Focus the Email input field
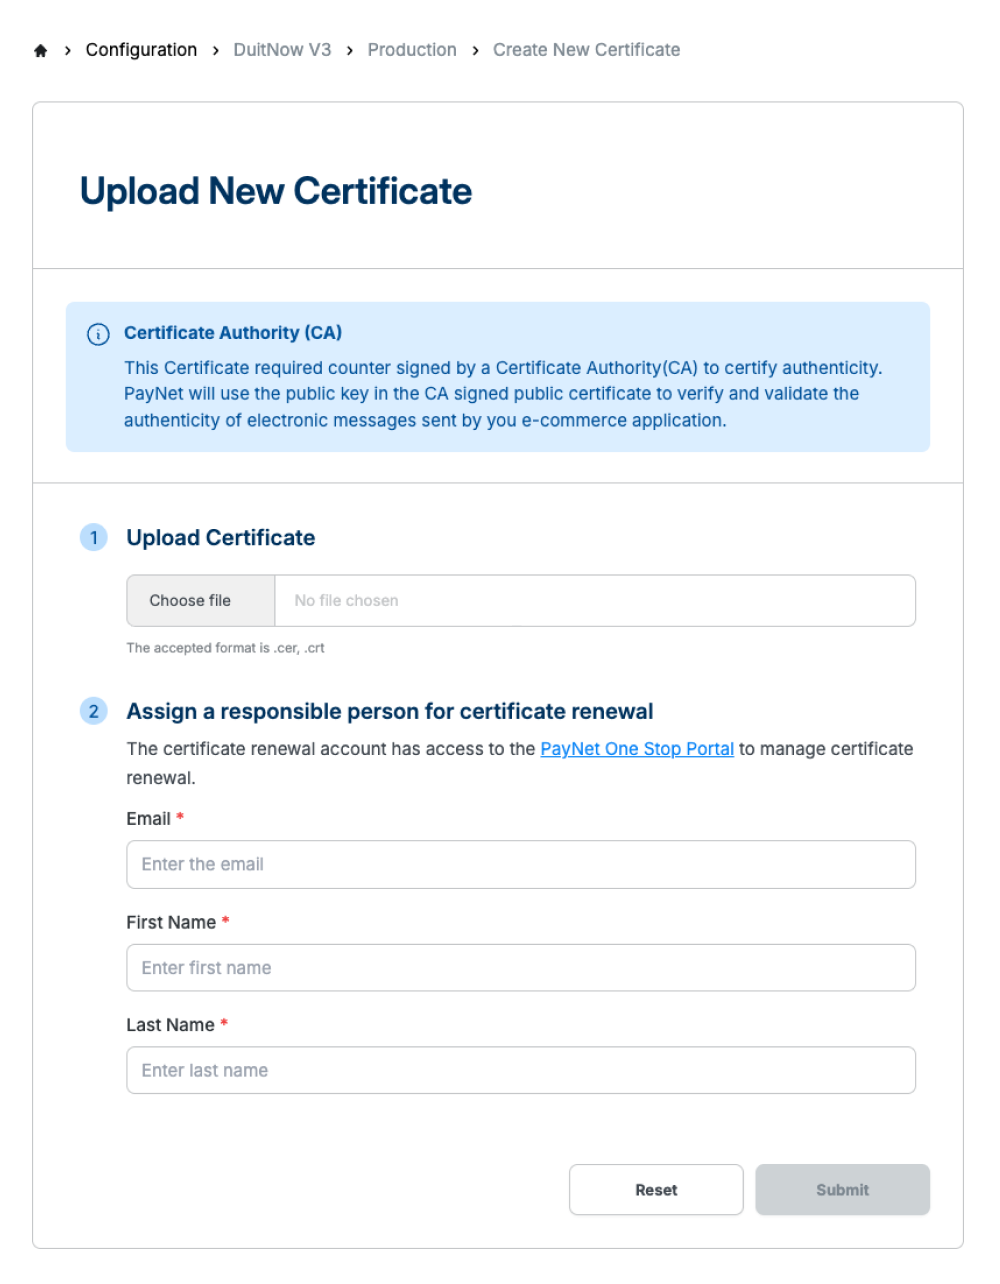The image size is (1000, 1284). coord(521,865)
